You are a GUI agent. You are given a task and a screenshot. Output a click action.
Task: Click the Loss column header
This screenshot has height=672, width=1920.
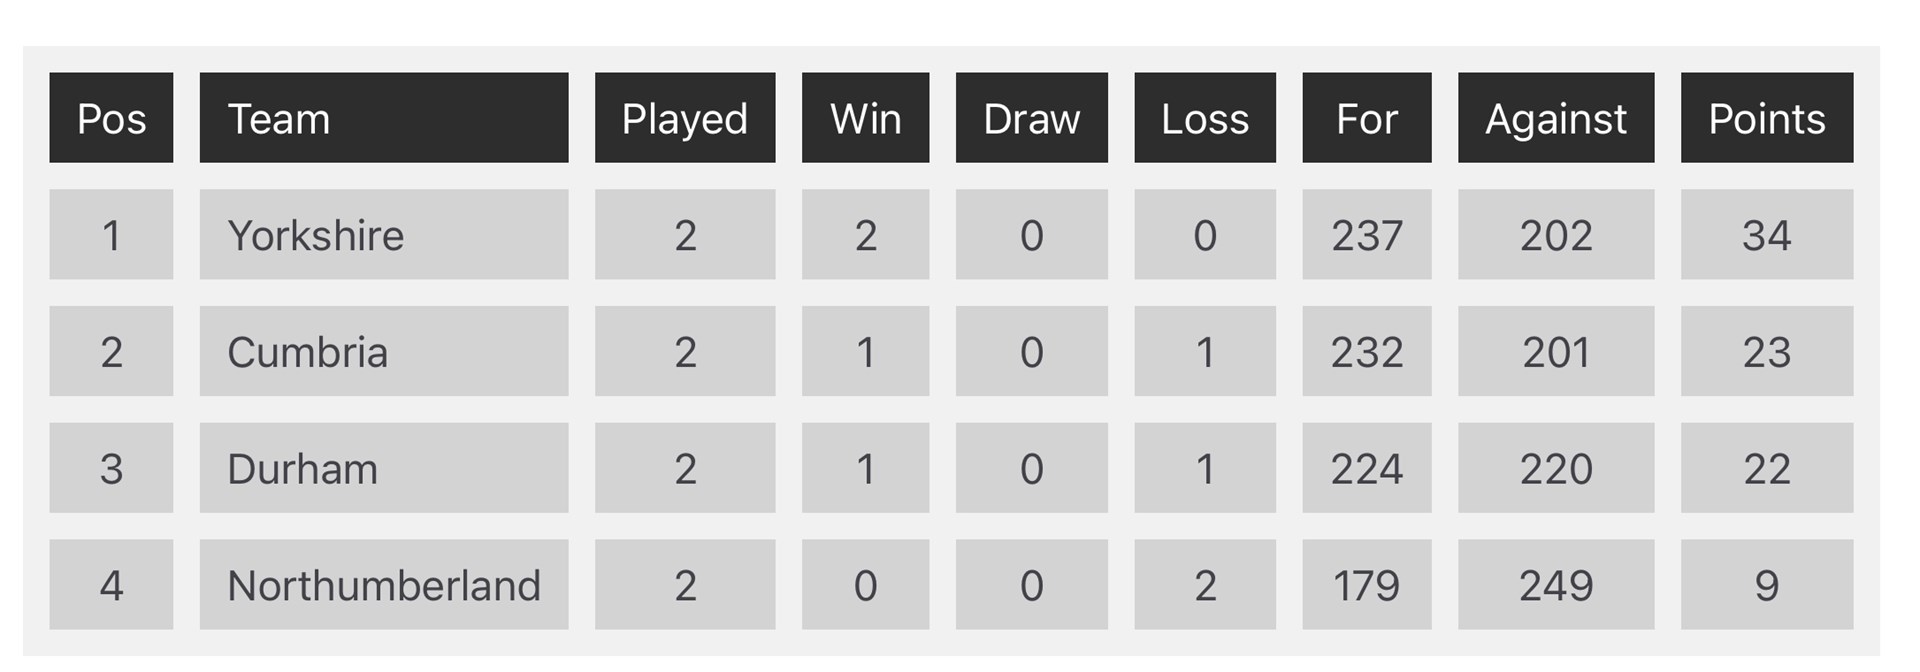(1205, 118)
